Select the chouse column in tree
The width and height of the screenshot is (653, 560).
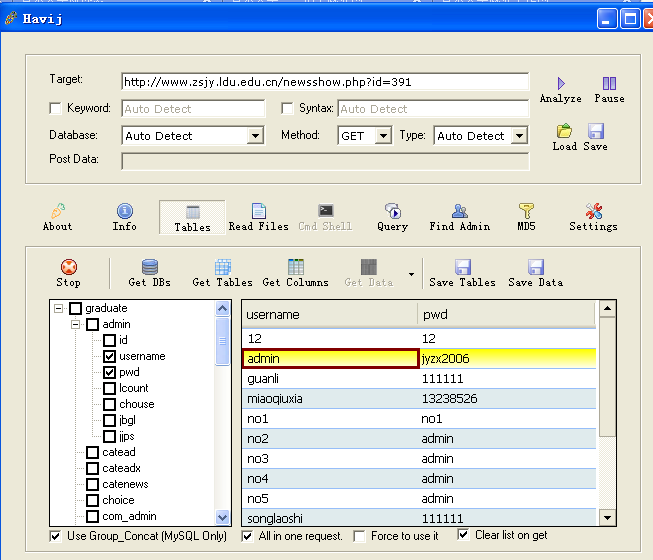(137, 404)
